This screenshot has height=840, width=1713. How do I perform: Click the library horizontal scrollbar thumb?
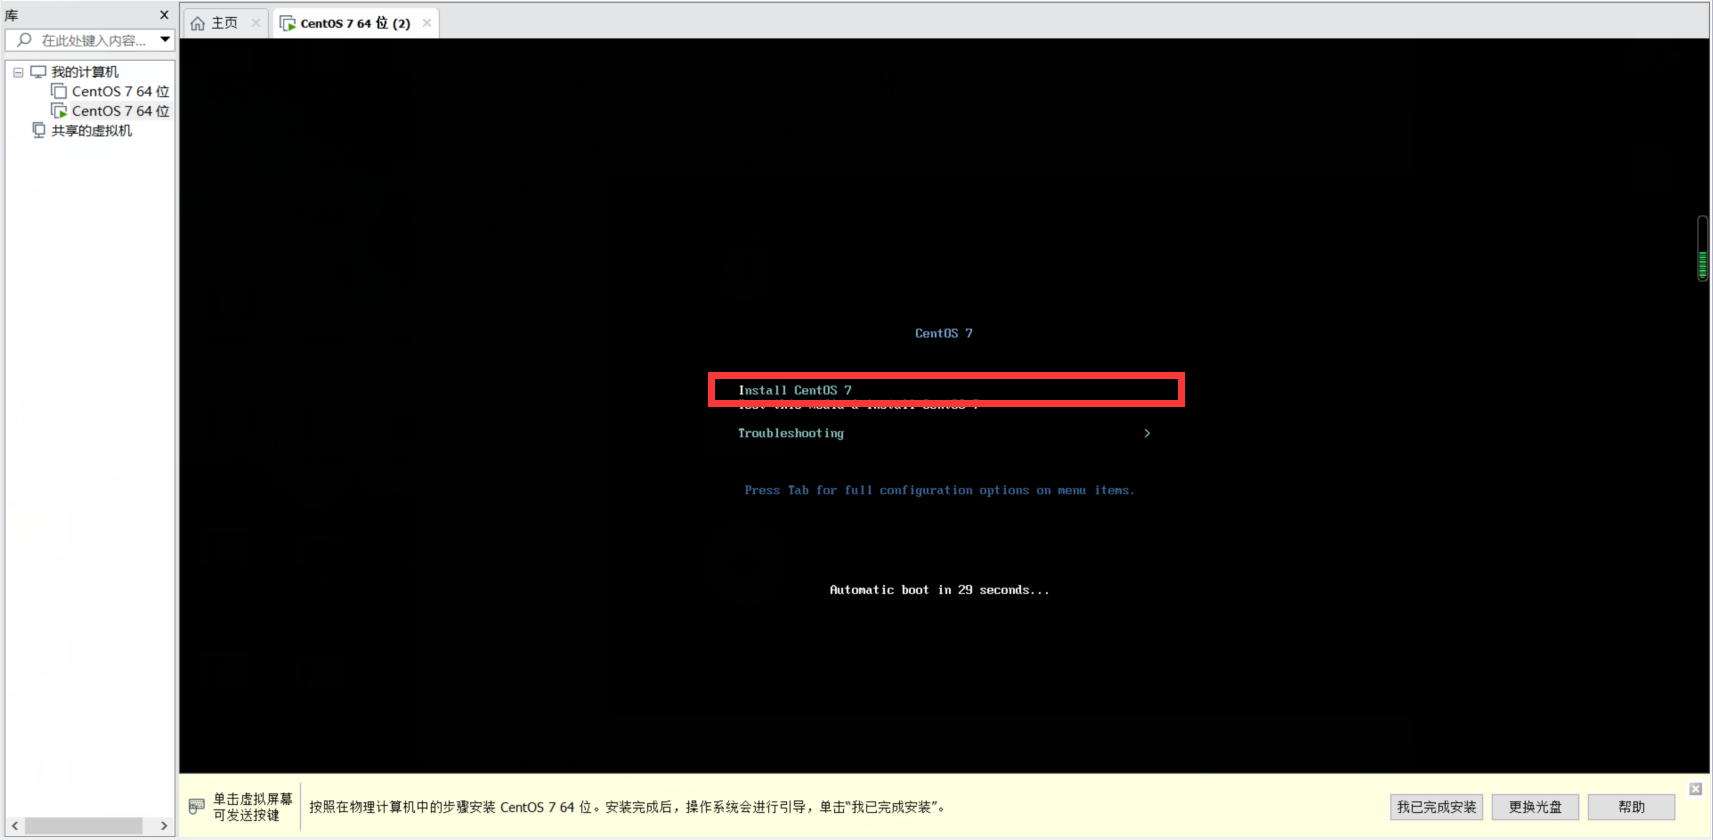coord(83,826)
